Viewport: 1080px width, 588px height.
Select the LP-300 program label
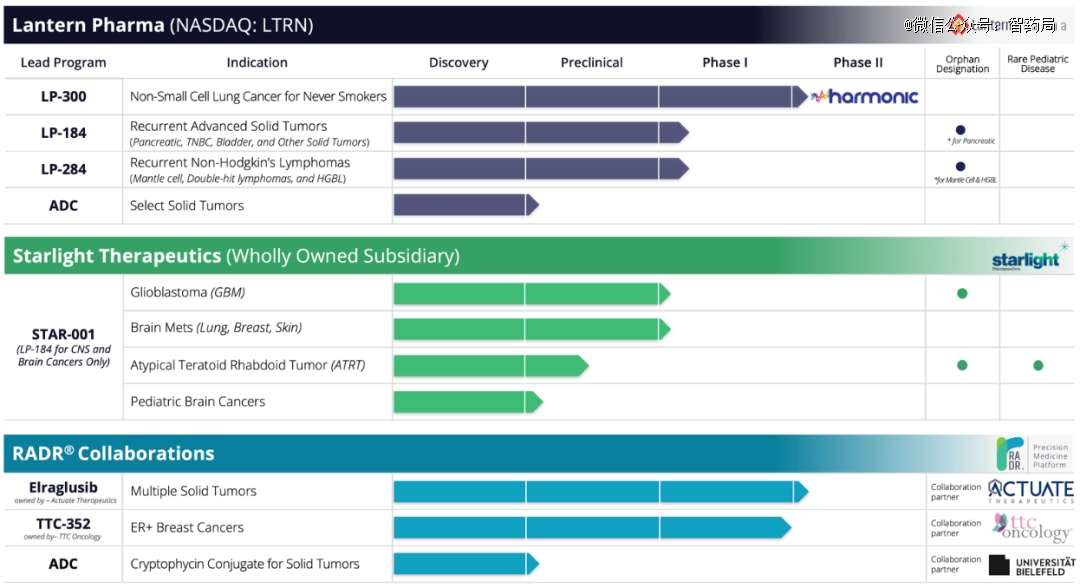pyautogui.click(x=63, y=96)
